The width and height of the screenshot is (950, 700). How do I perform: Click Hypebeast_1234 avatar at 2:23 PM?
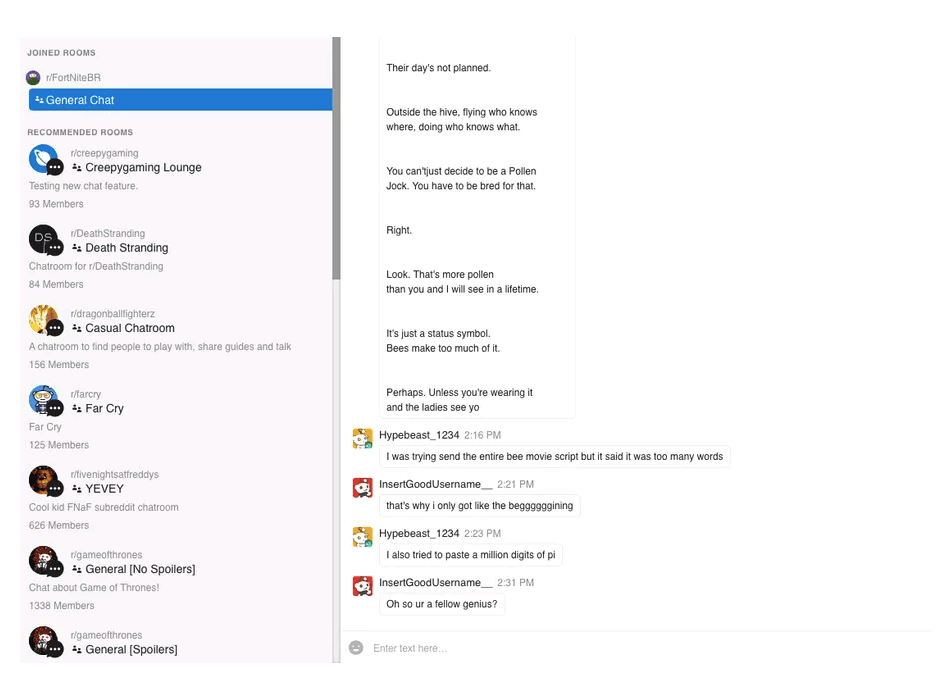point(363,537)
